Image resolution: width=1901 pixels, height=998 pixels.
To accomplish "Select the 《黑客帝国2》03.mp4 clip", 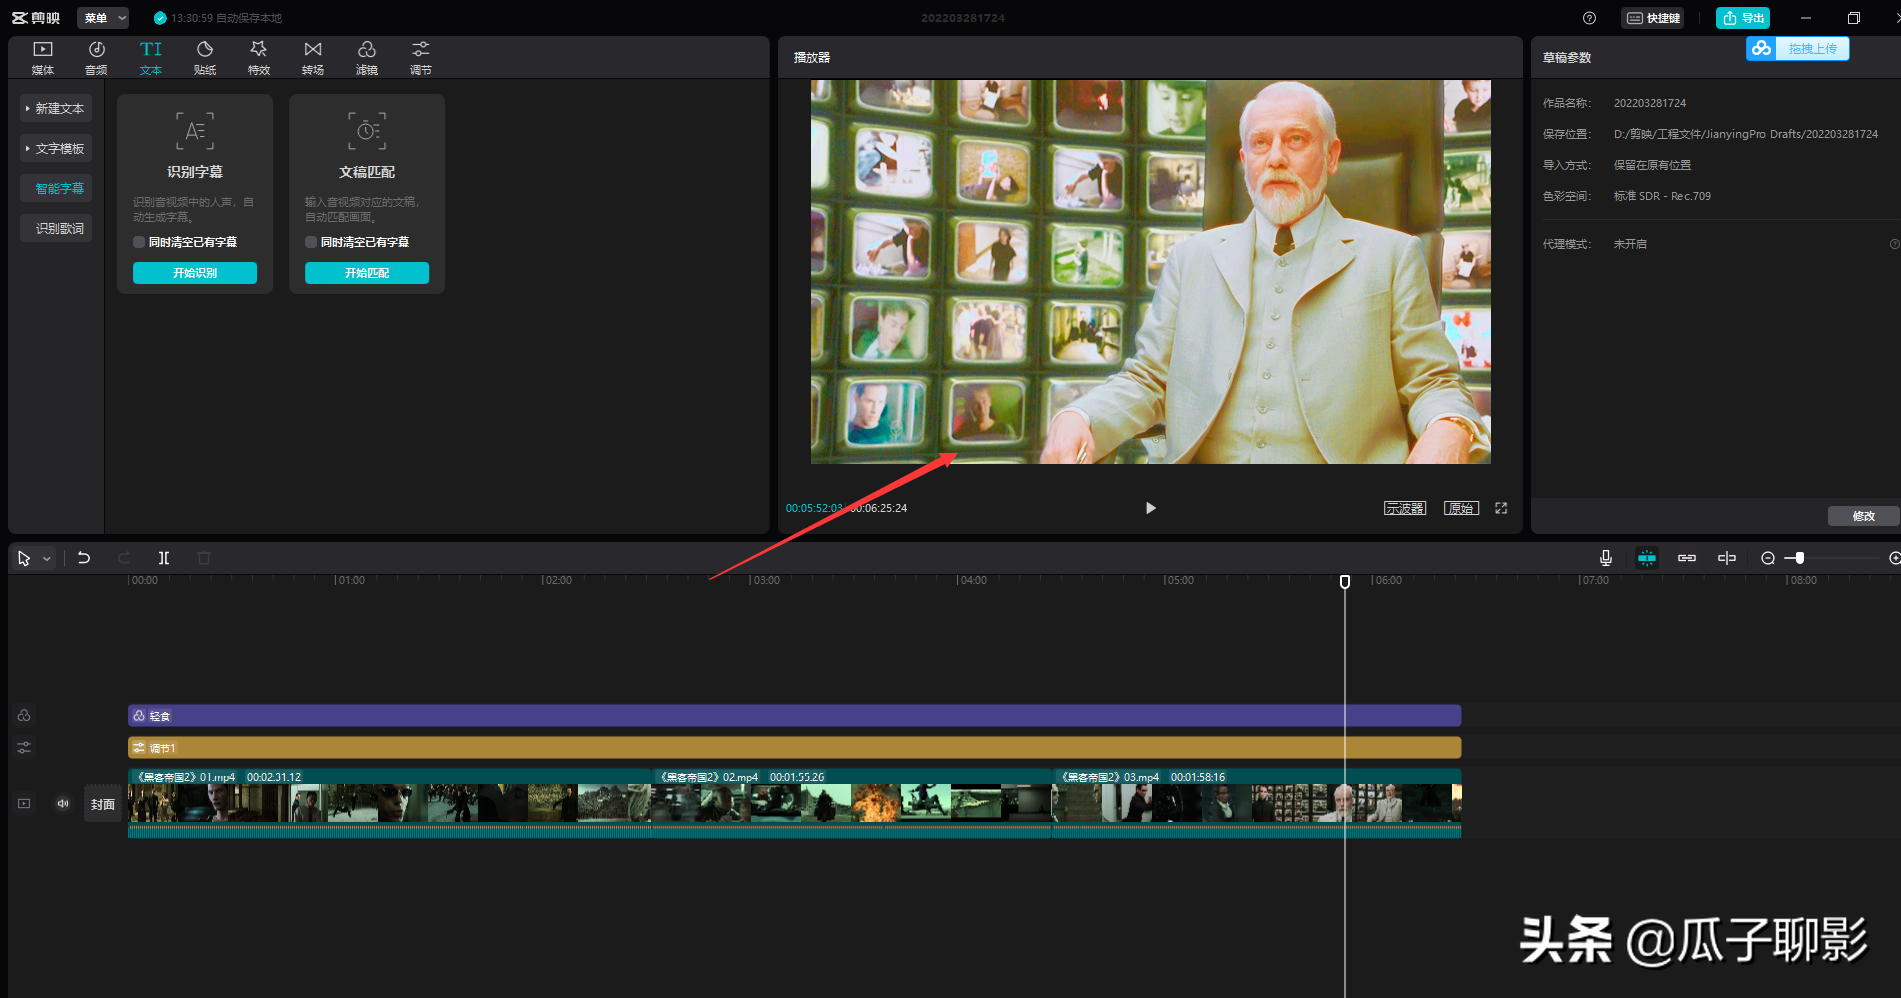I will [1256, 803].
